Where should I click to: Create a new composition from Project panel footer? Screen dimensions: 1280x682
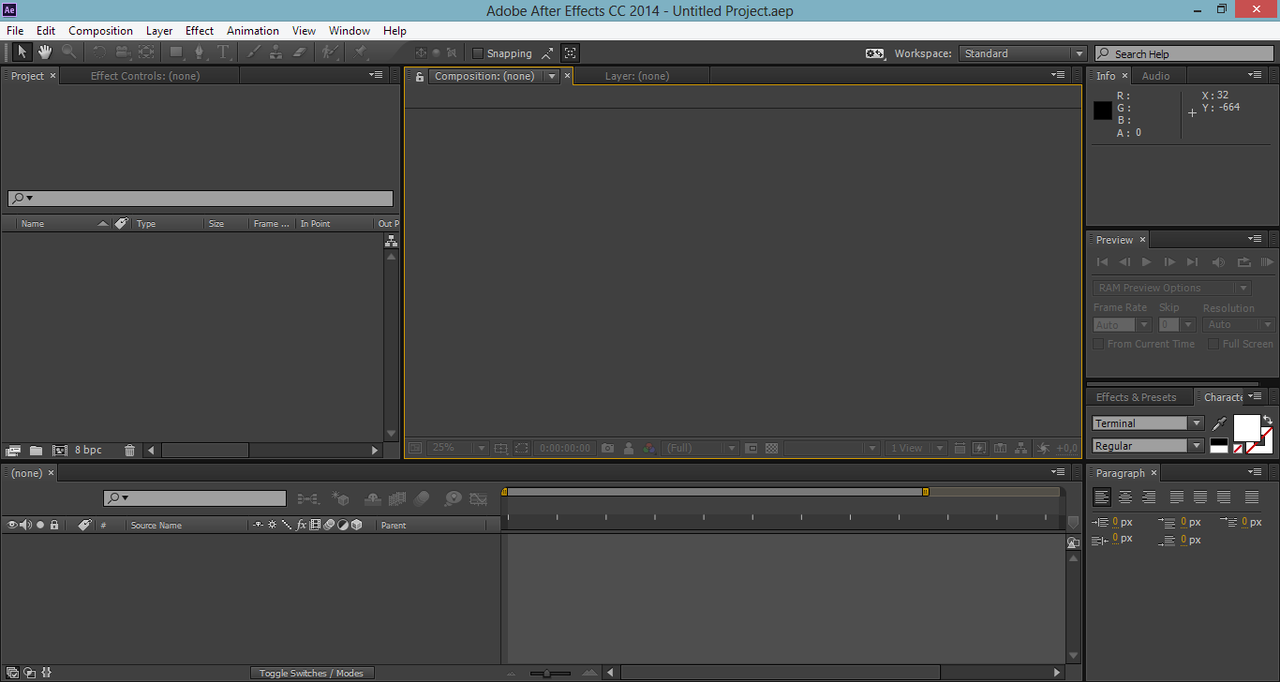tap(59, 451)
